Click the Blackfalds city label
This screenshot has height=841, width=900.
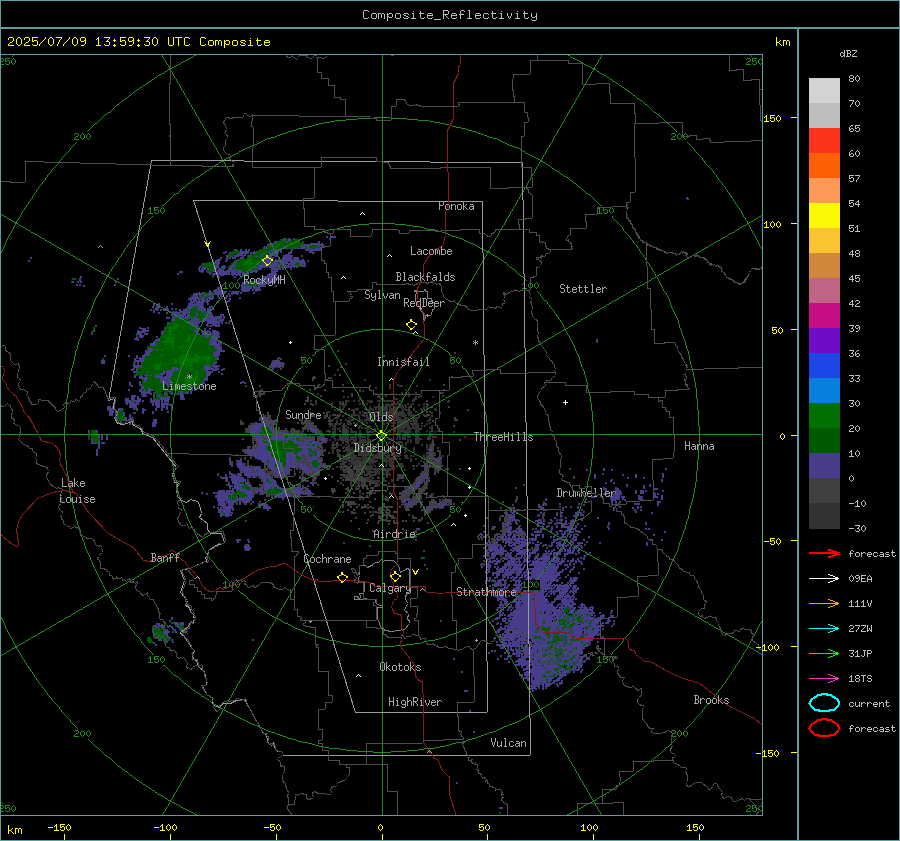click(425, 277)
